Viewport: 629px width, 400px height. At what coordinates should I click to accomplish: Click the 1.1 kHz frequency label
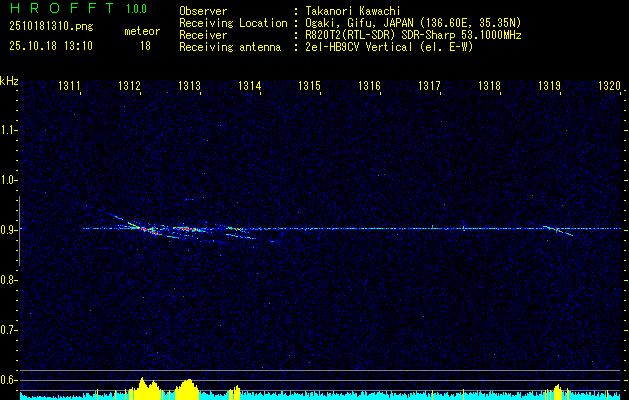8,130
